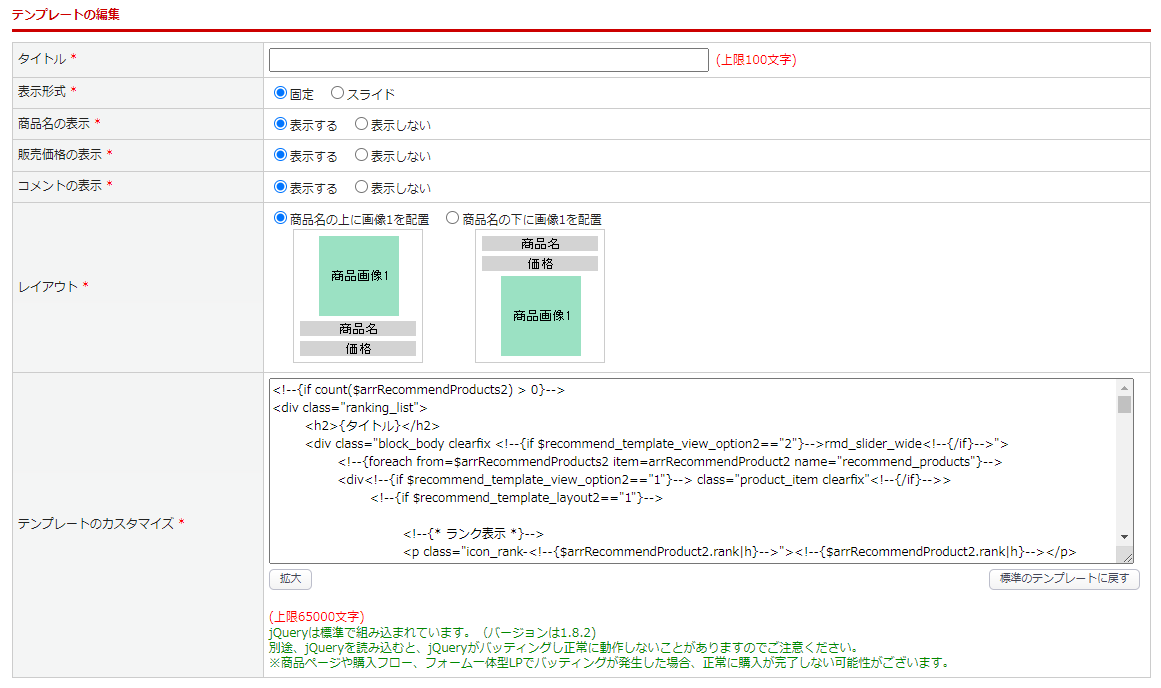Click the image-on-top layout preview thumbnail

tap(358, 296)
